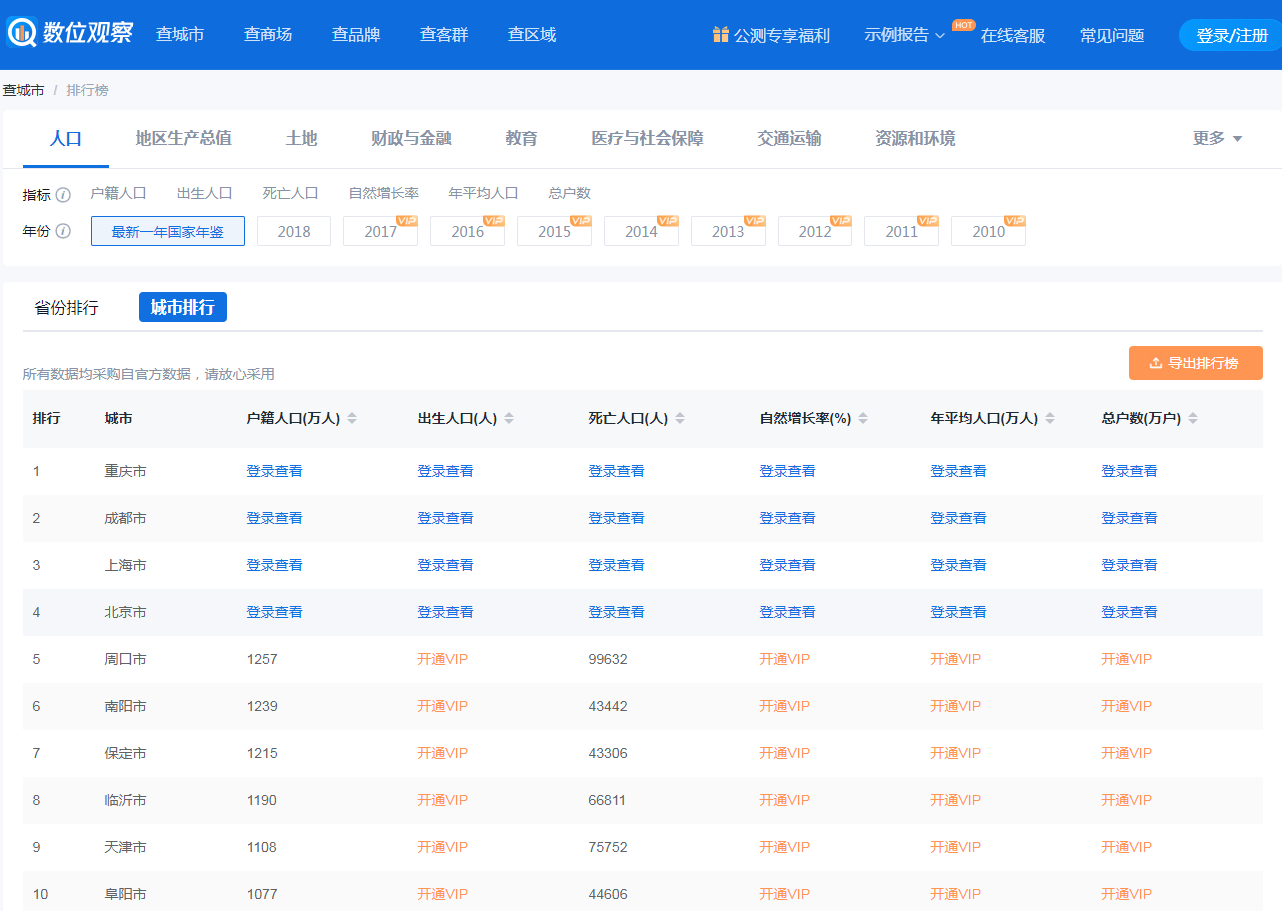Open the 查商场 navigation menu
The height and width of the screenshot is (911, 1282).
click(x=268, y=34)
